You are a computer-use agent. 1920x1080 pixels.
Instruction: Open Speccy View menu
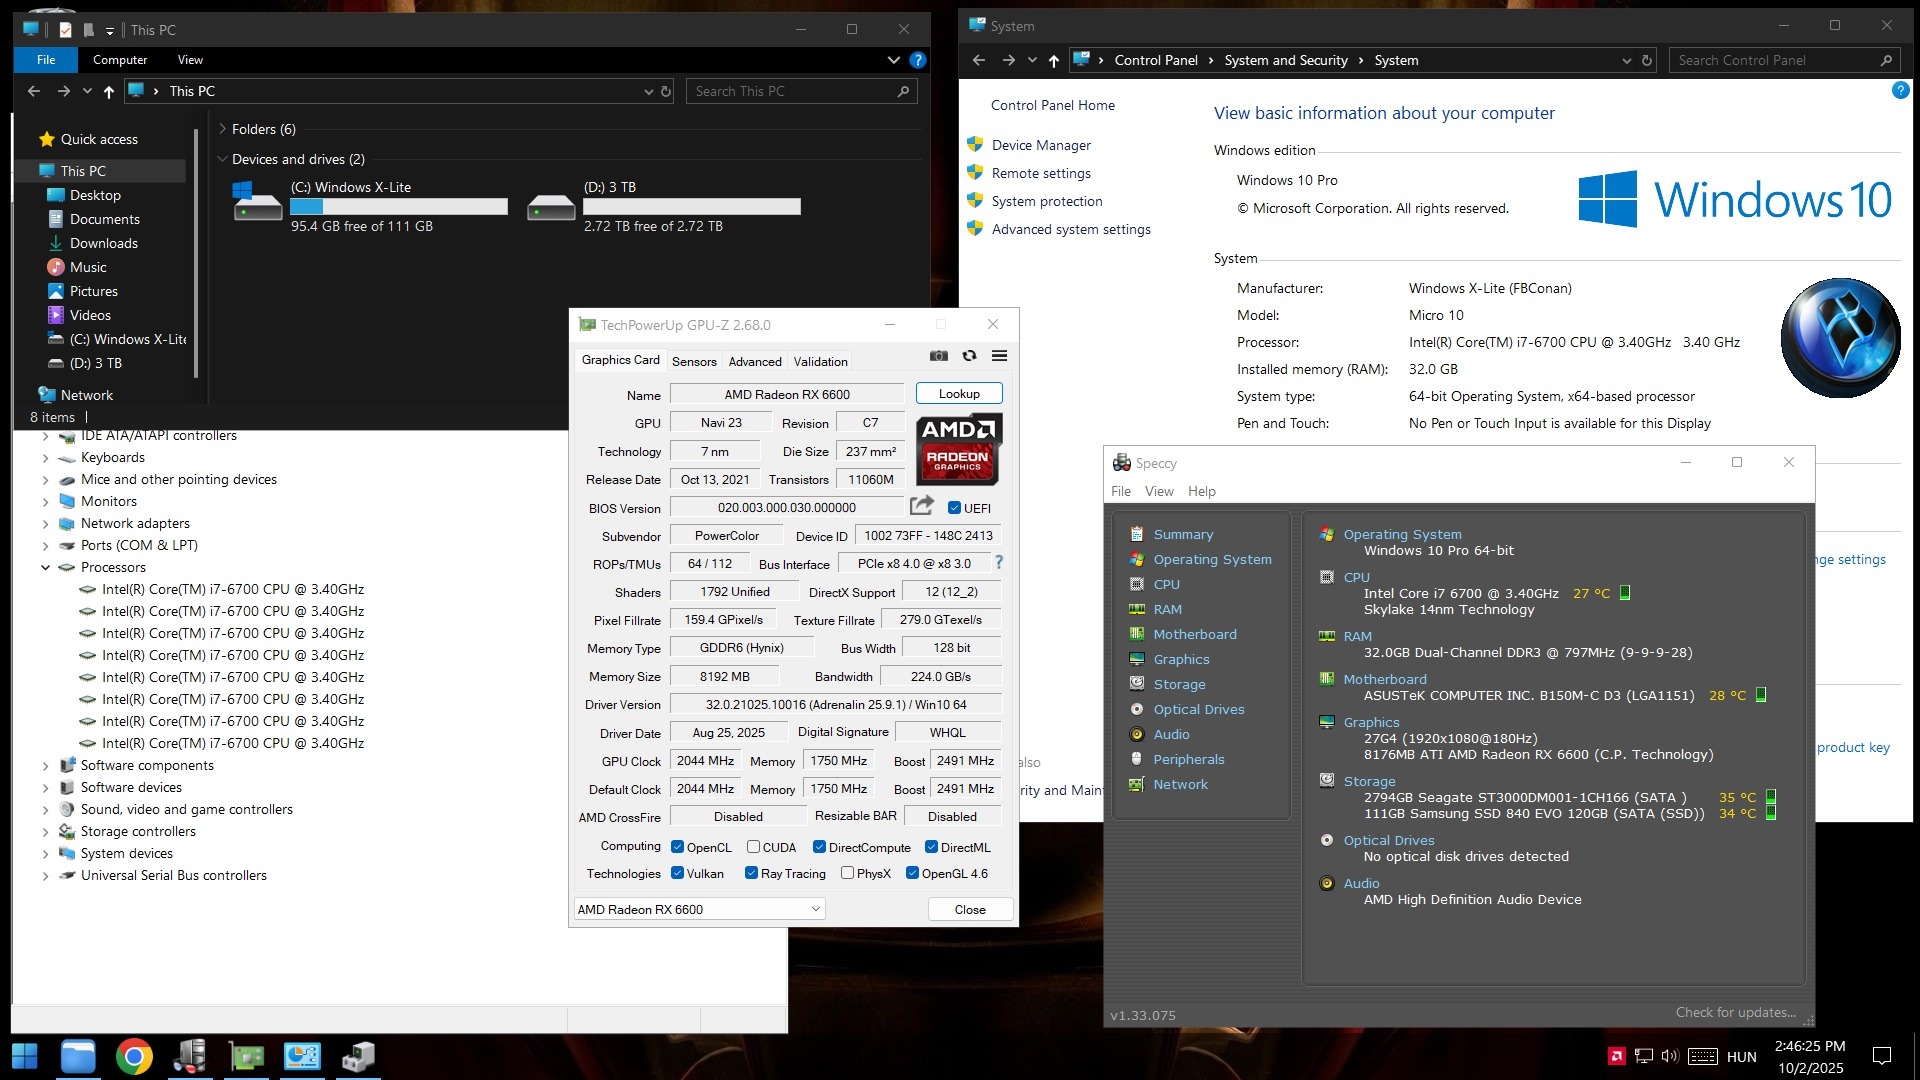1159,491
